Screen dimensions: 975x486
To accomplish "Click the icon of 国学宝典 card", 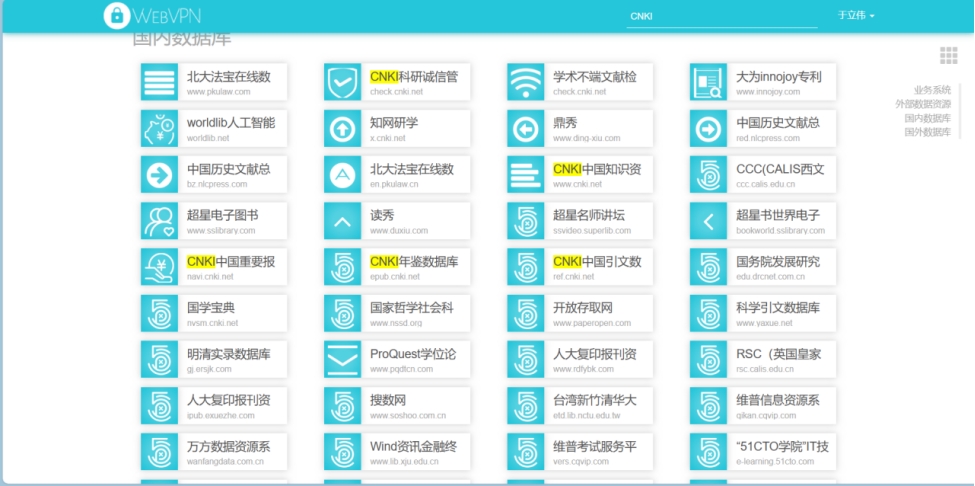I will point(159,313).
